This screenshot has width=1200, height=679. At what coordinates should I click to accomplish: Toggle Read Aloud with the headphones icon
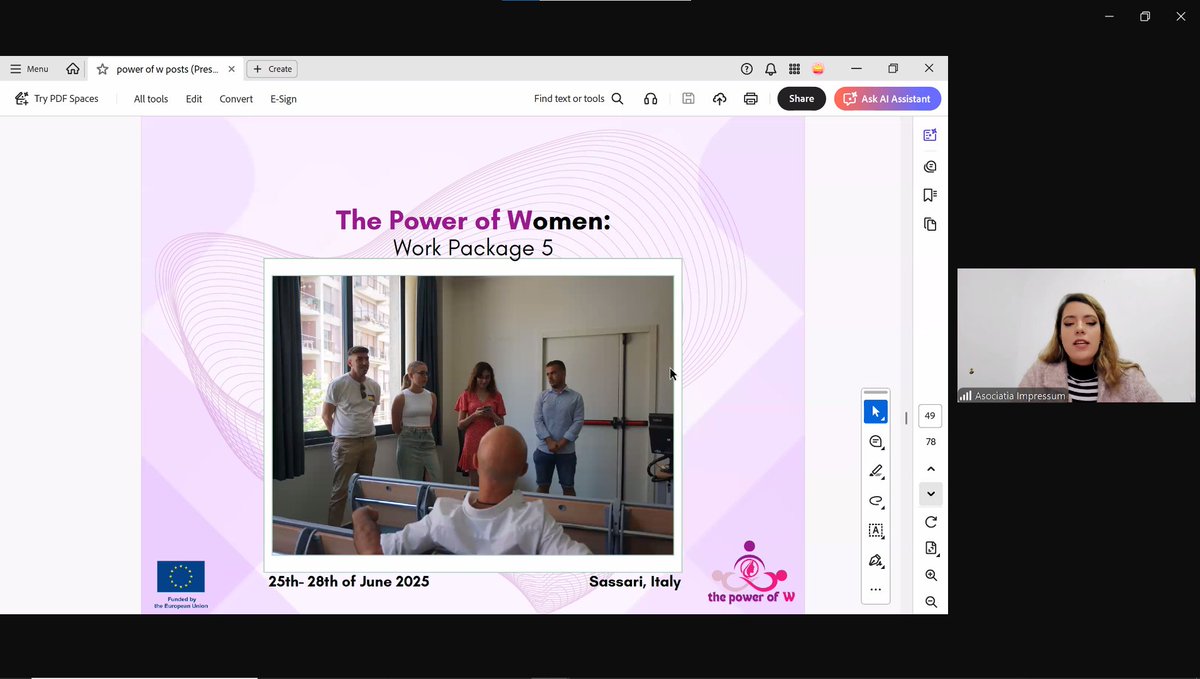point(650,98)
